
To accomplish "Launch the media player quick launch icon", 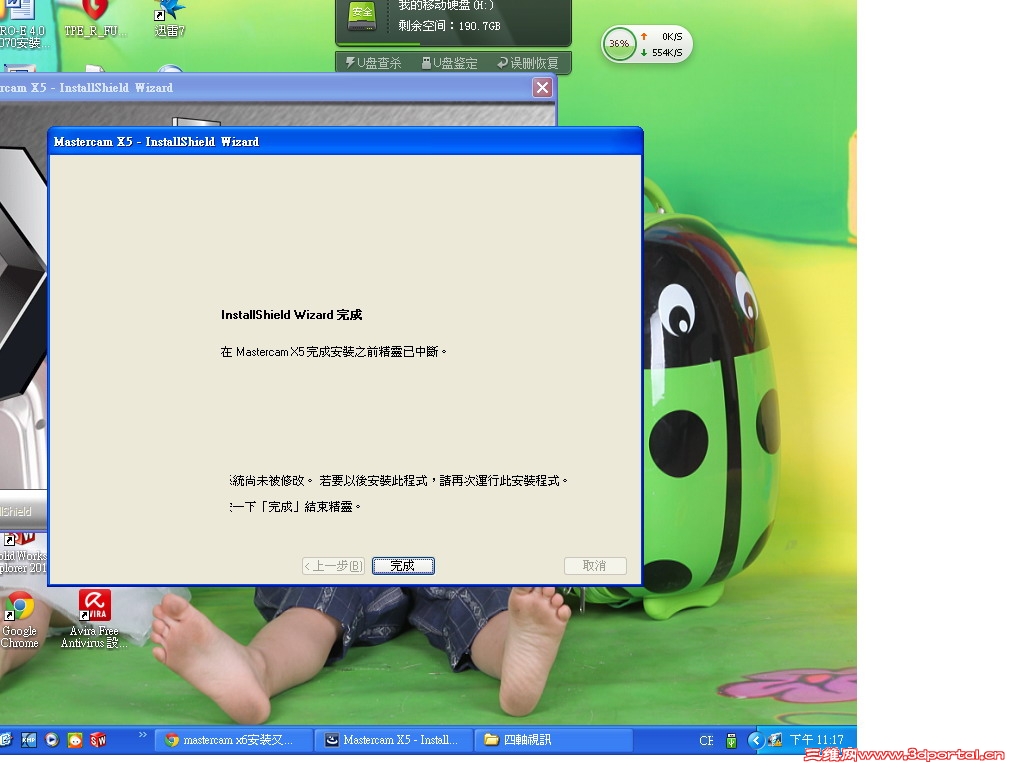I will click(x=52, y=740).
